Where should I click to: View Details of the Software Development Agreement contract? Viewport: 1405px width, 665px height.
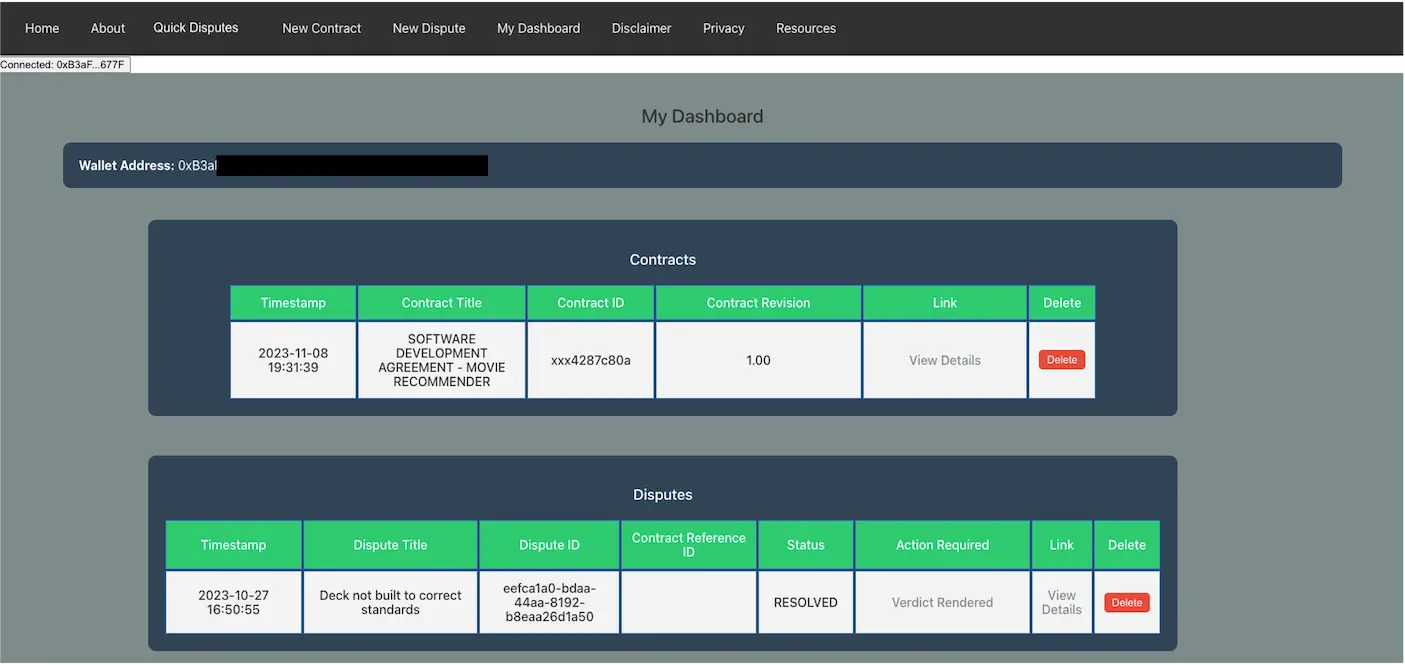coord(944,359)
